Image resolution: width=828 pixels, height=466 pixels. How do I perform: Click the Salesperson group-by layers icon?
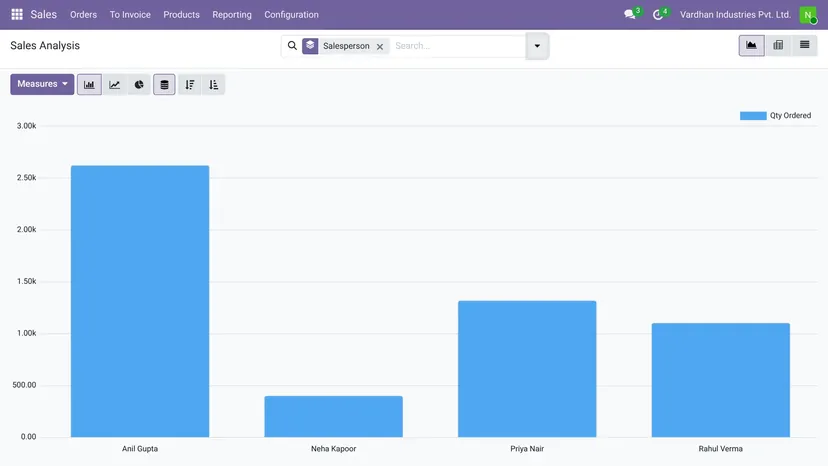click(x=310, y=46)
